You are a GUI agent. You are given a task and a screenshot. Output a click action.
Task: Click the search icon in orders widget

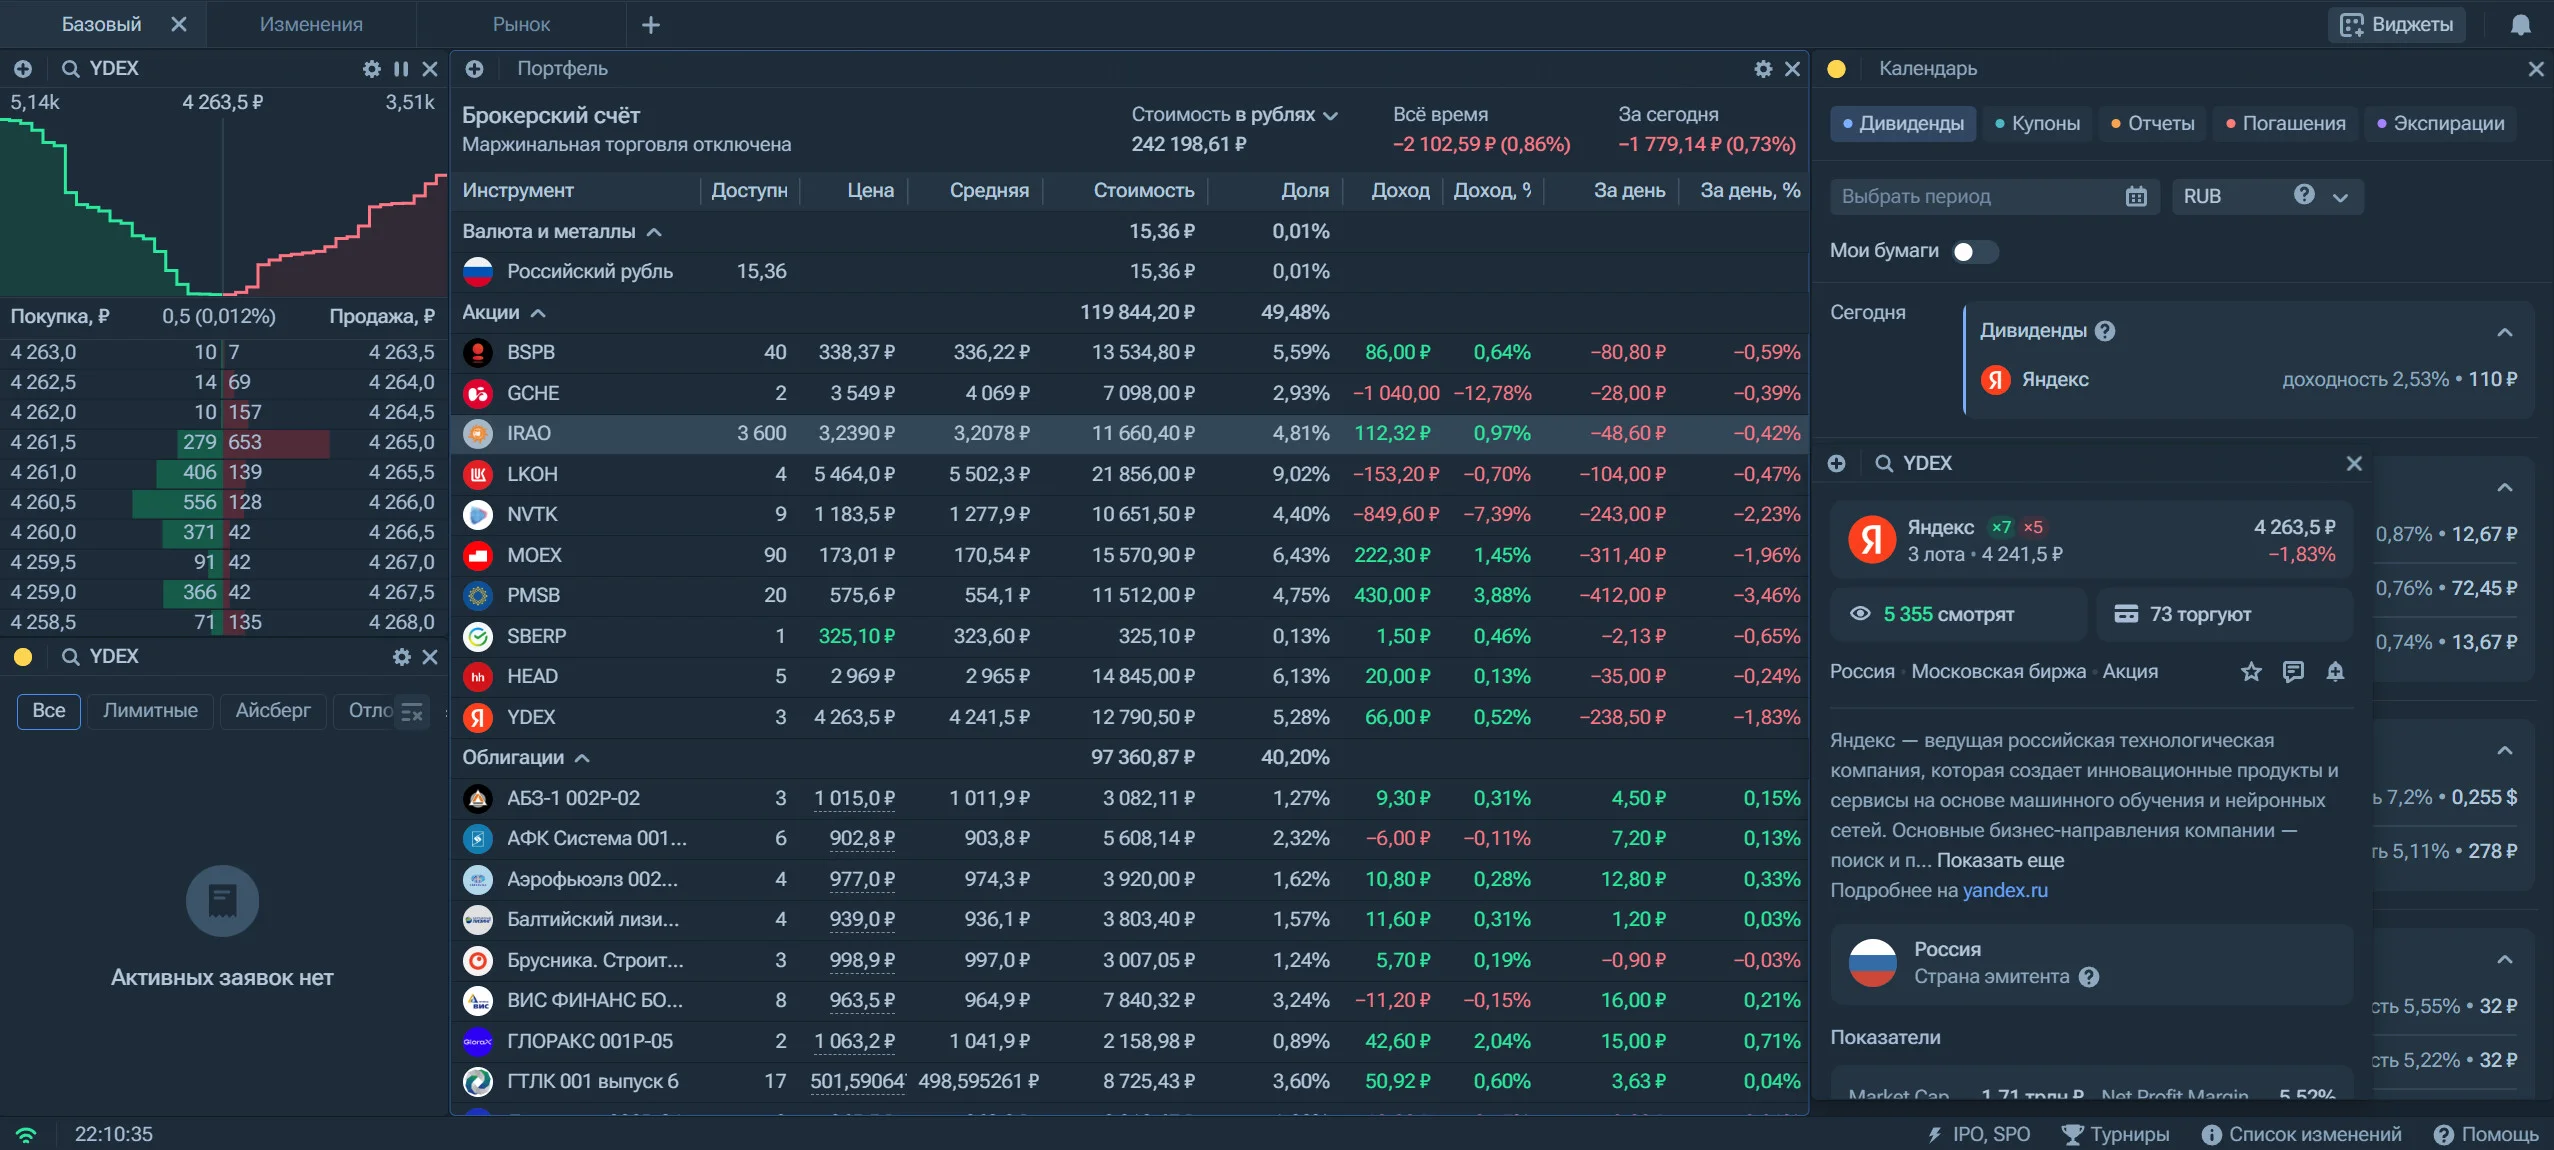point(71,657)
